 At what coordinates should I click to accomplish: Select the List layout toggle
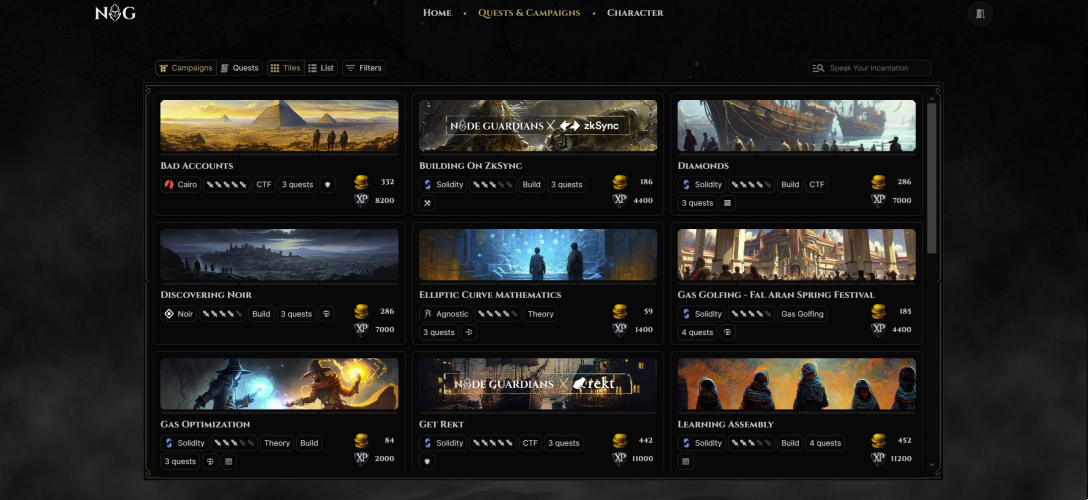321,68
